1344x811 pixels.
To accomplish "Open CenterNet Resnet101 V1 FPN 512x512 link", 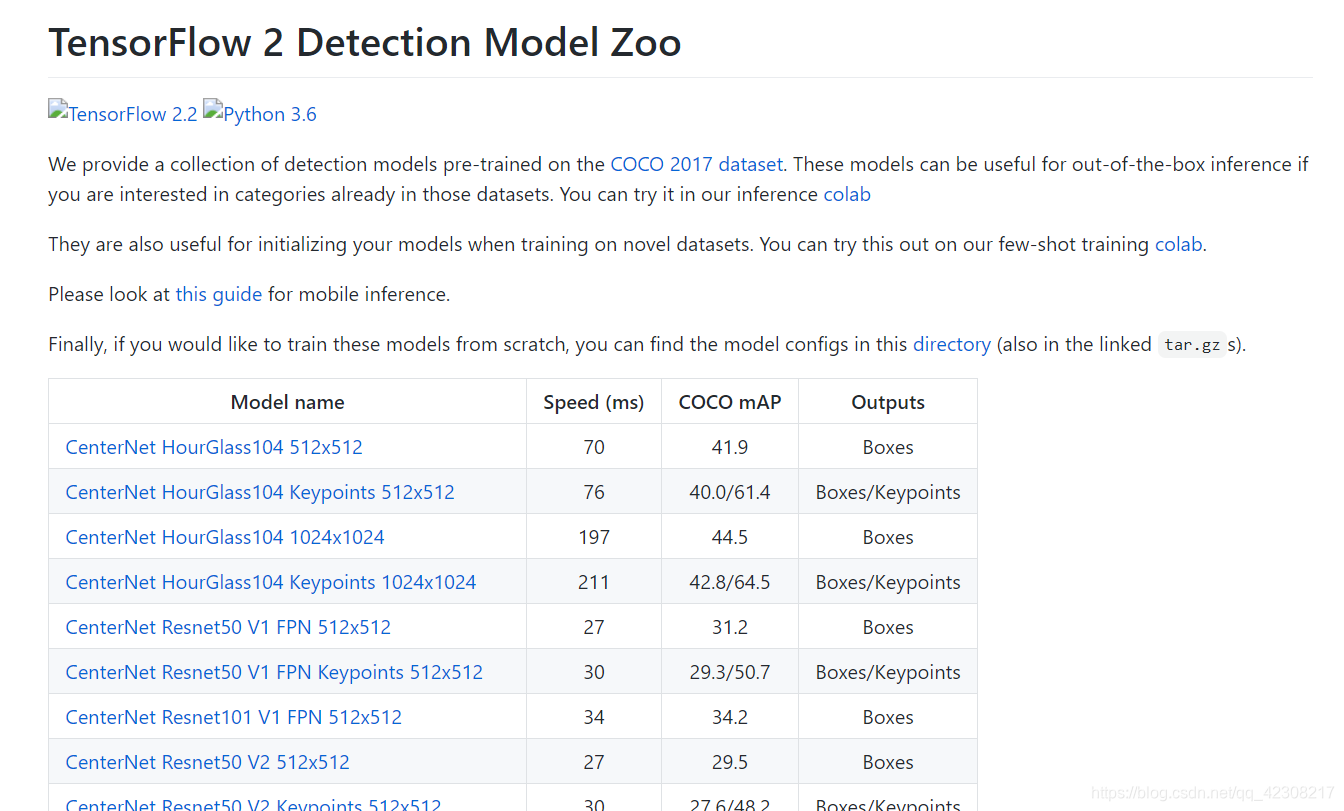I will 234,717.
